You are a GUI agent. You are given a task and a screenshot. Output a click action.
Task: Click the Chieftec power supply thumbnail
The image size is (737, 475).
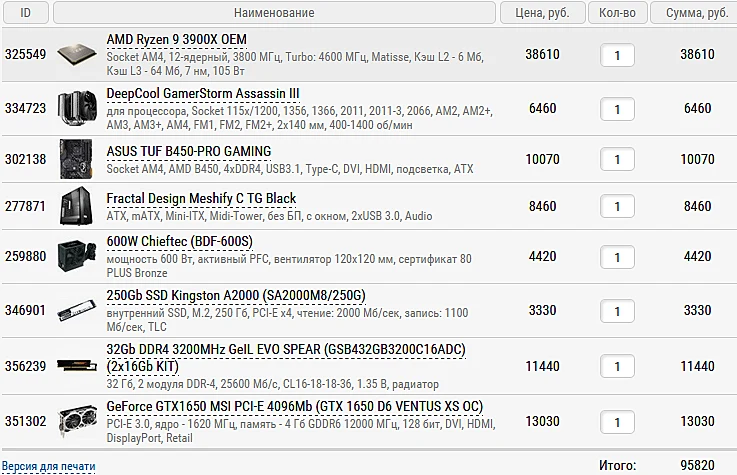point(77,257)
